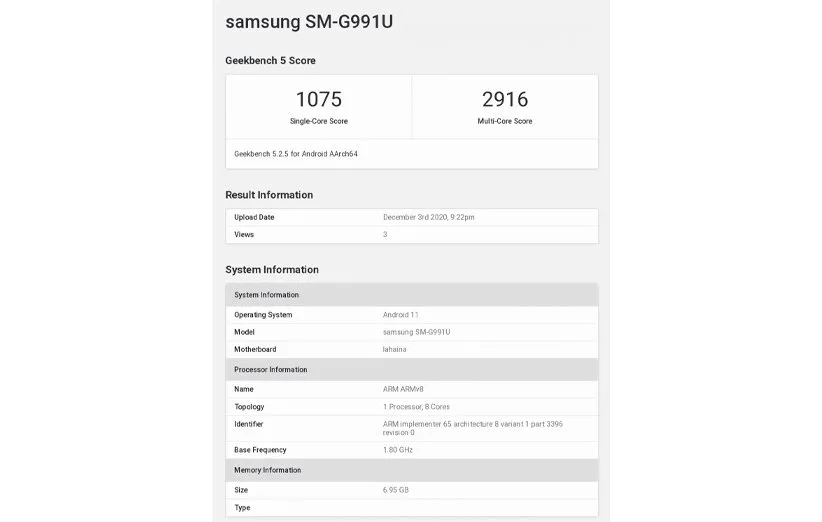Screen dimensions: 822x522
Task: Click the 1.80 GHz base frequency value
Action: [398, 450]
